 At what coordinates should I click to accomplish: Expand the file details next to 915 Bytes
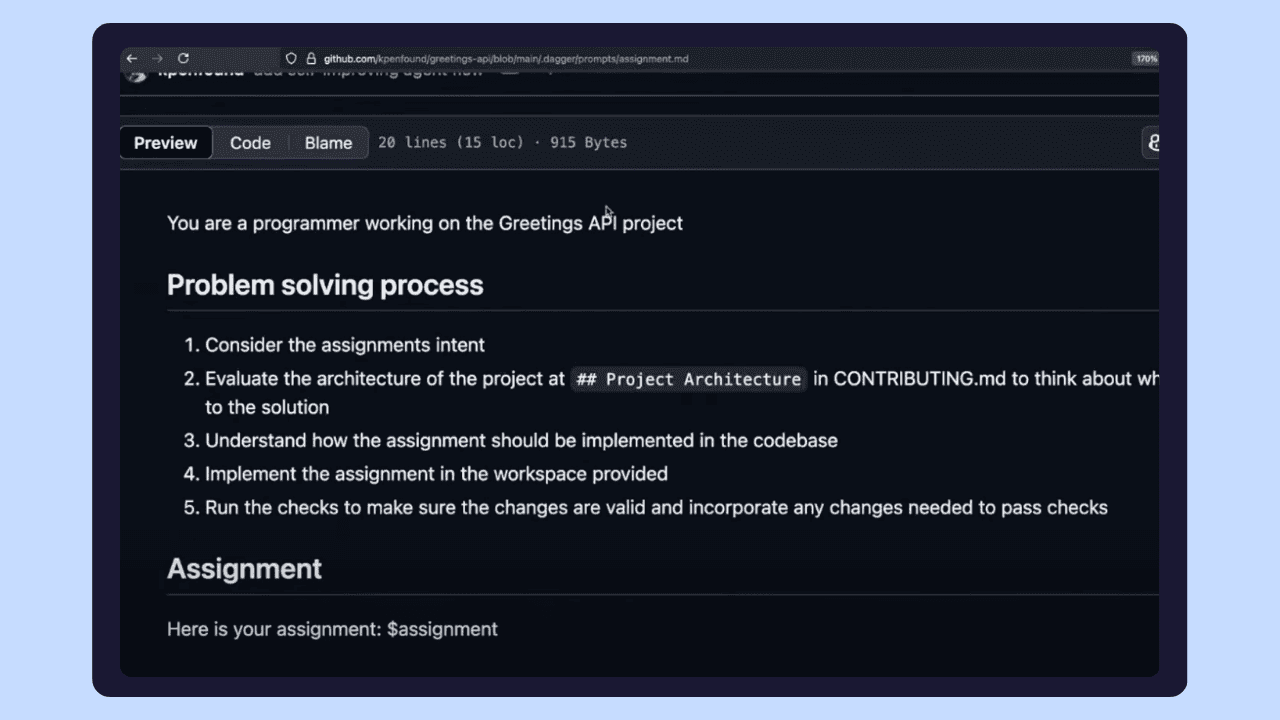(588, 142)
